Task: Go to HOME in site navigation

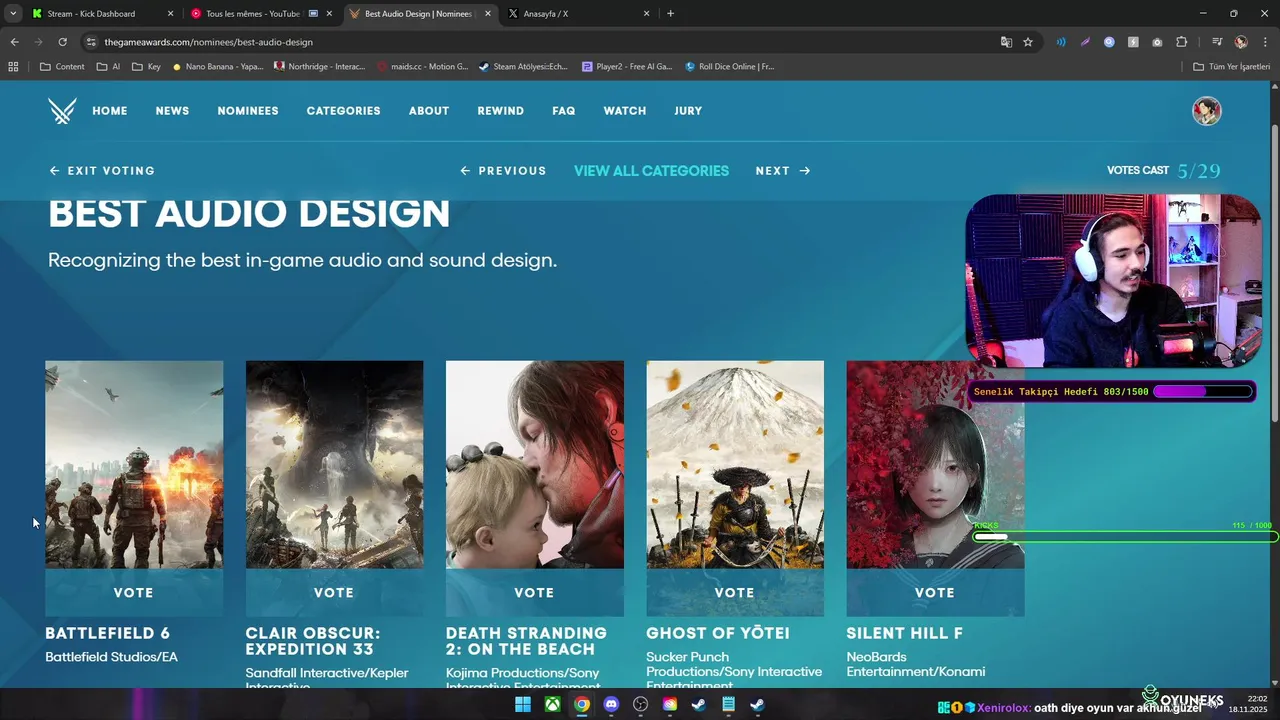Action: click(x=110, y=111)
